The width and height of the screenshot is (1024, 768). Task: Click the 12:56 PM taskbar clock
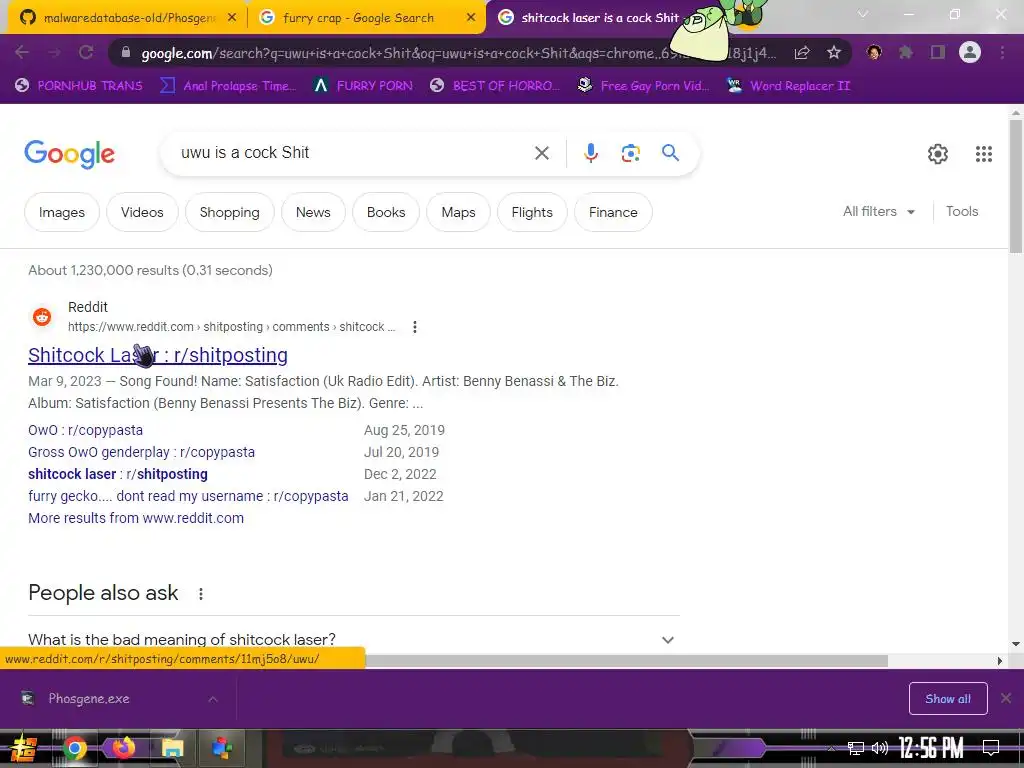pos(931,748)
